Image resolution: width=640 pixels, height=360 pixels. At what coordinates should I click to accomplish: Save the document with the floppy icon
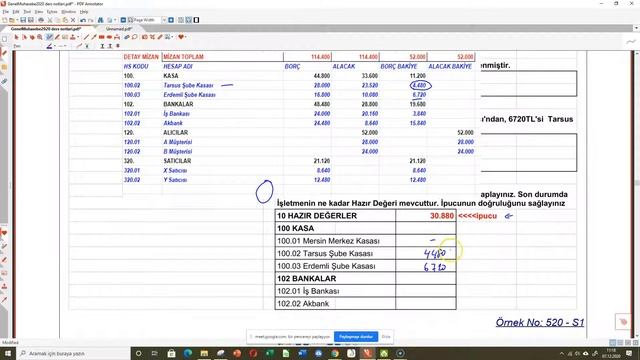[x=23, y=20]
